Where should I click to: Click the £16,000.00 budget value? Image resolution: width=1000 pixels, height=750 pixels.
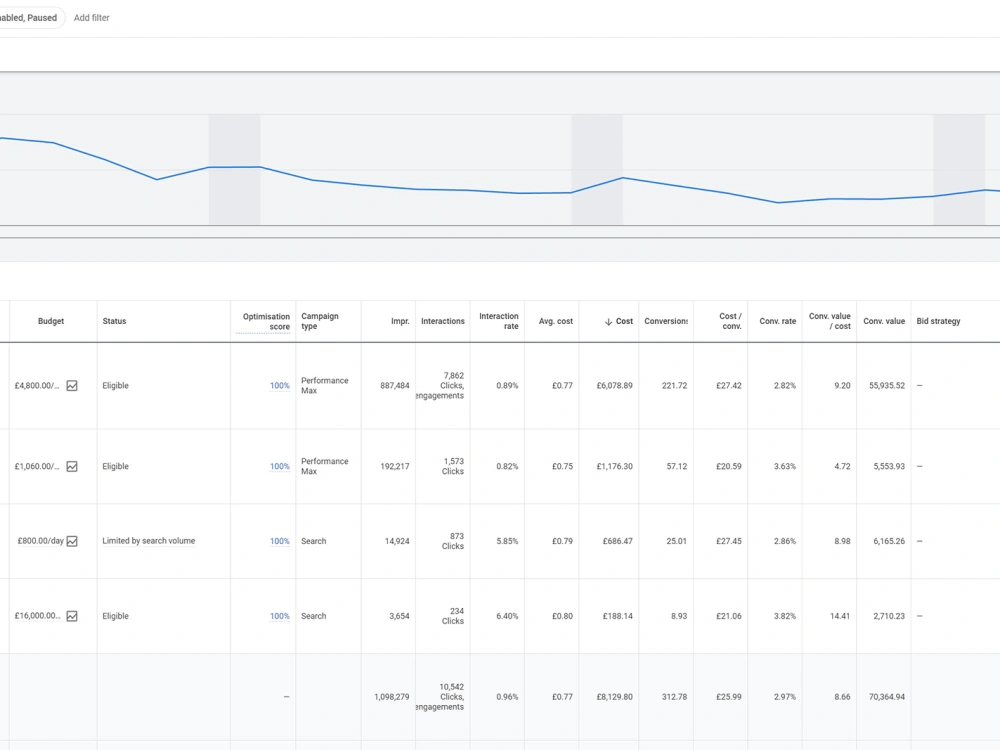(38, 616)
